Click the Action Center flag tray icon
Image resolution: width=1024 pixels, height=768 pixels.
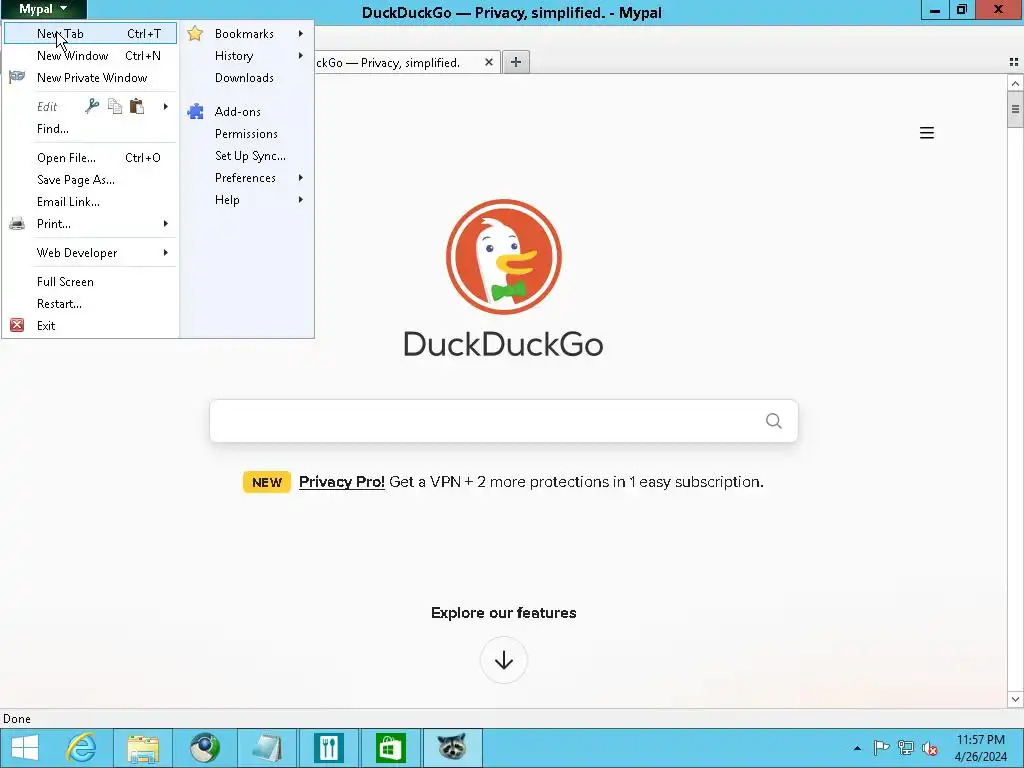coord(881,748)
